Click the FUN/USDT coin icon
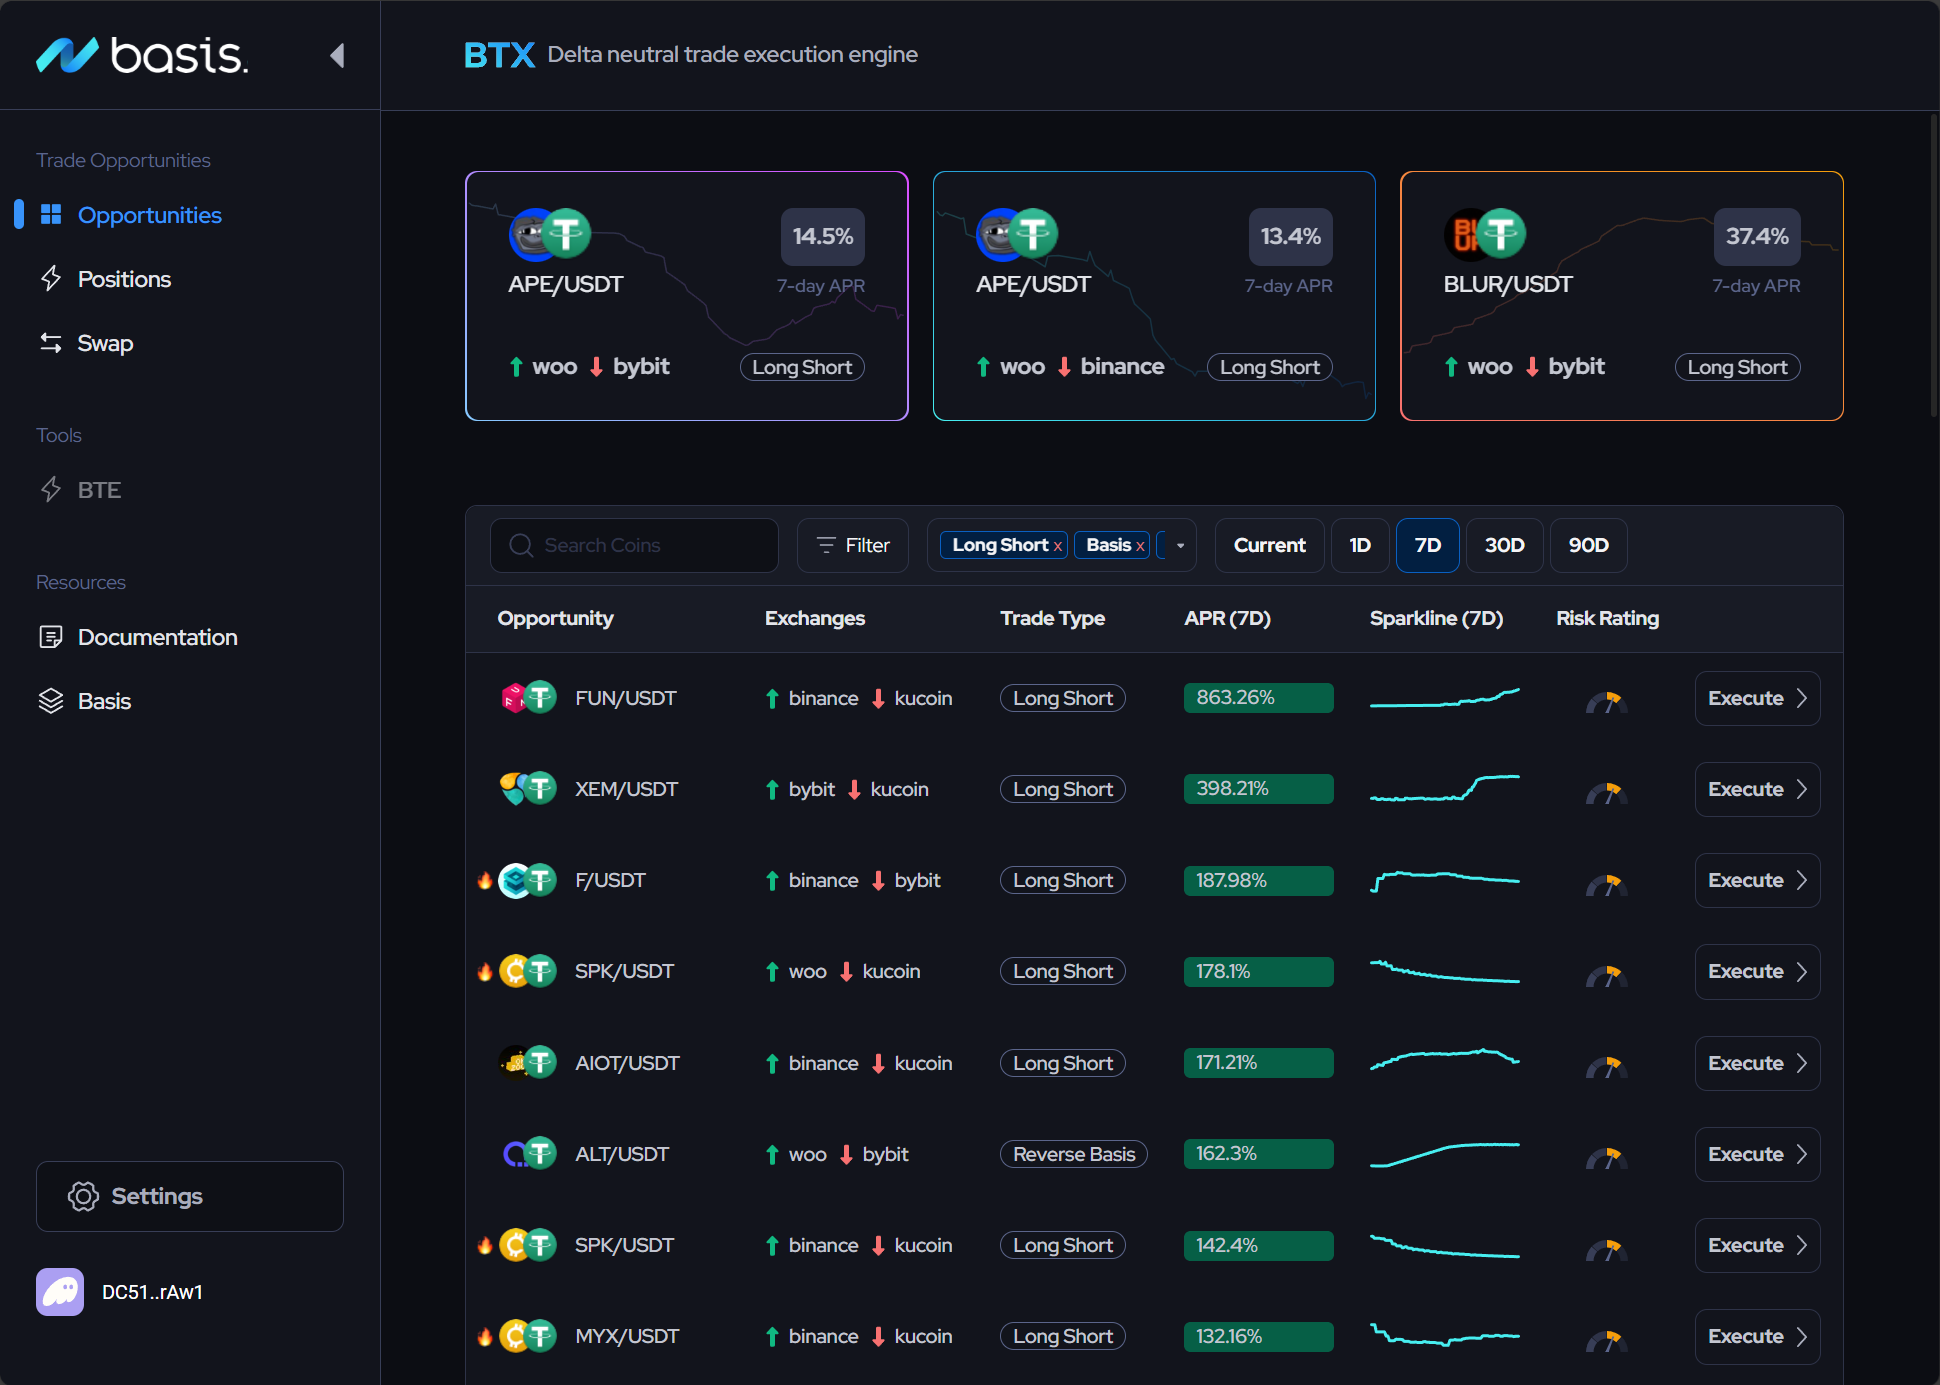This screenshot has width=1940, height=1385. tap(528, 697)
